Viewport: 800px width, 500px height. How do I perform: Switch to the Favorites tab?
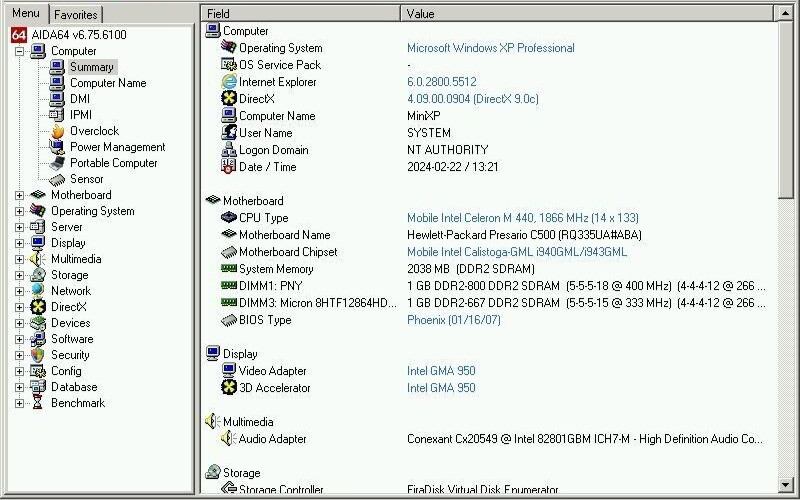[x=76, y=15]
